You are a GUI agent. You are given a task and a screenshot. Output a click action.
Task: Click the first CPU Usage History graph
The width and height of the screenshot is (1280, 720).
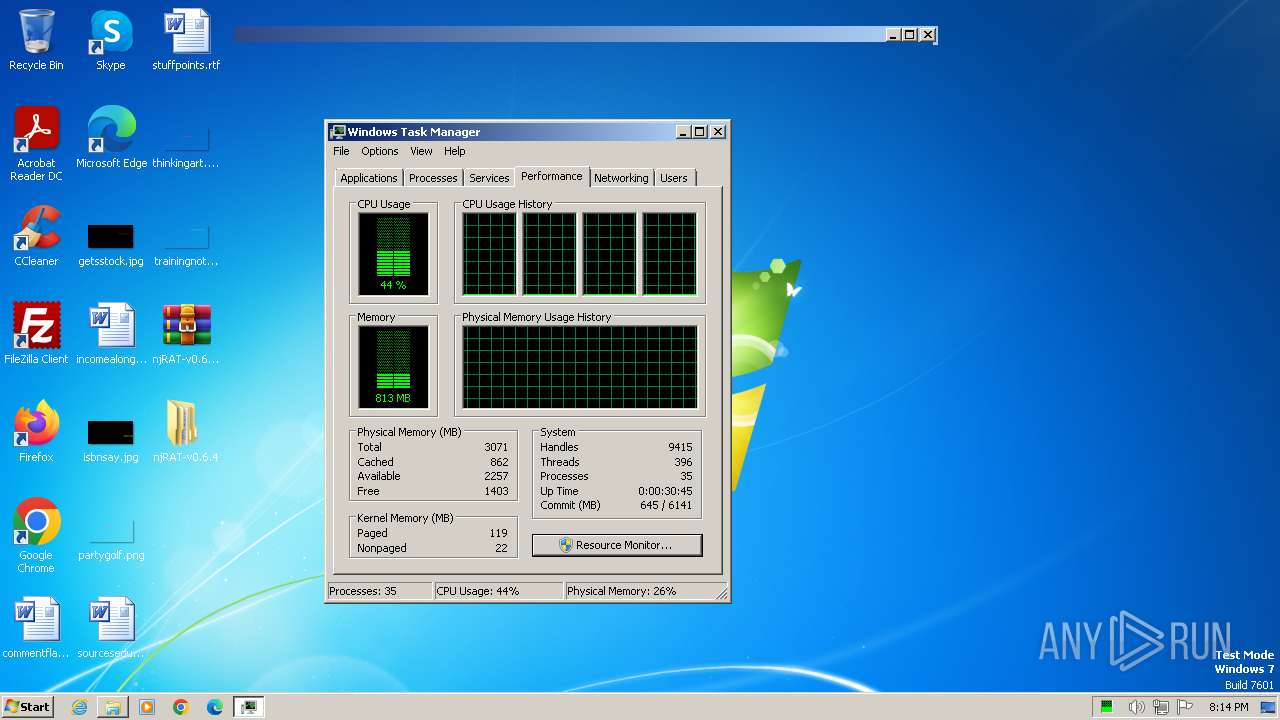tap(489, 254)
